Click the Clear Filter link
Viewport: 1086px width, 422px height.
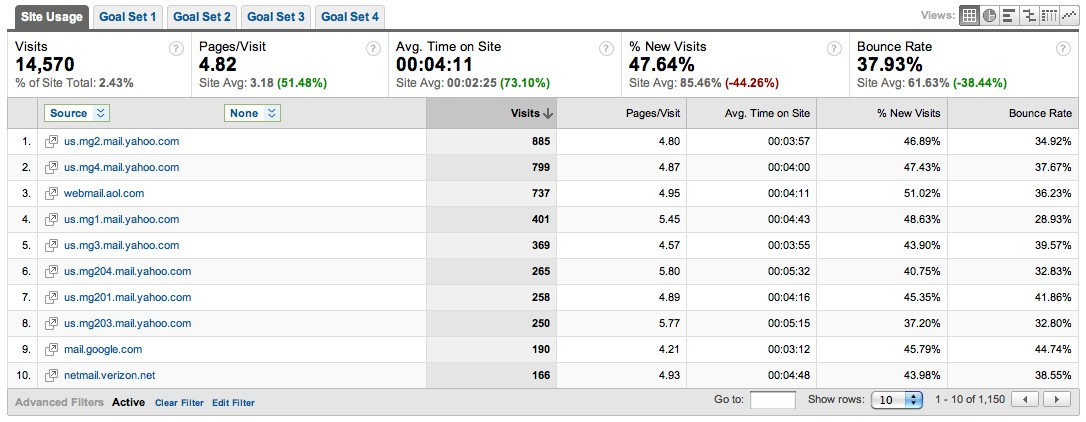coord(179,403)
